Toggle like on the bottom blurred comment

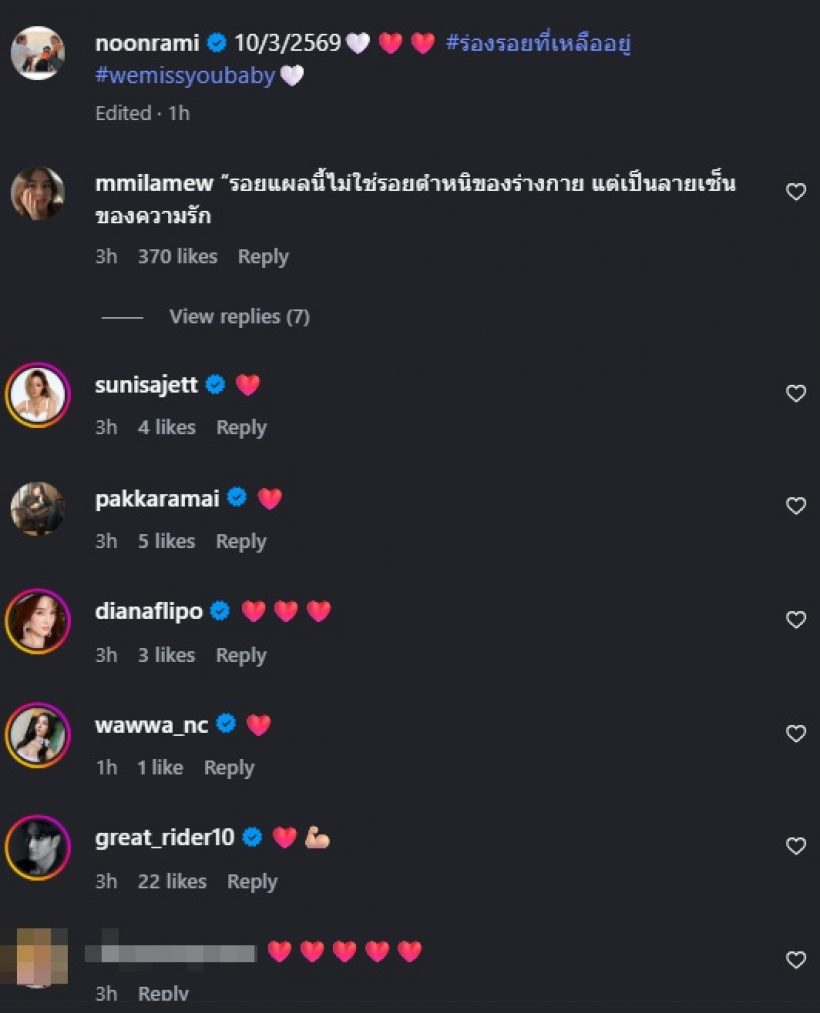796,958
